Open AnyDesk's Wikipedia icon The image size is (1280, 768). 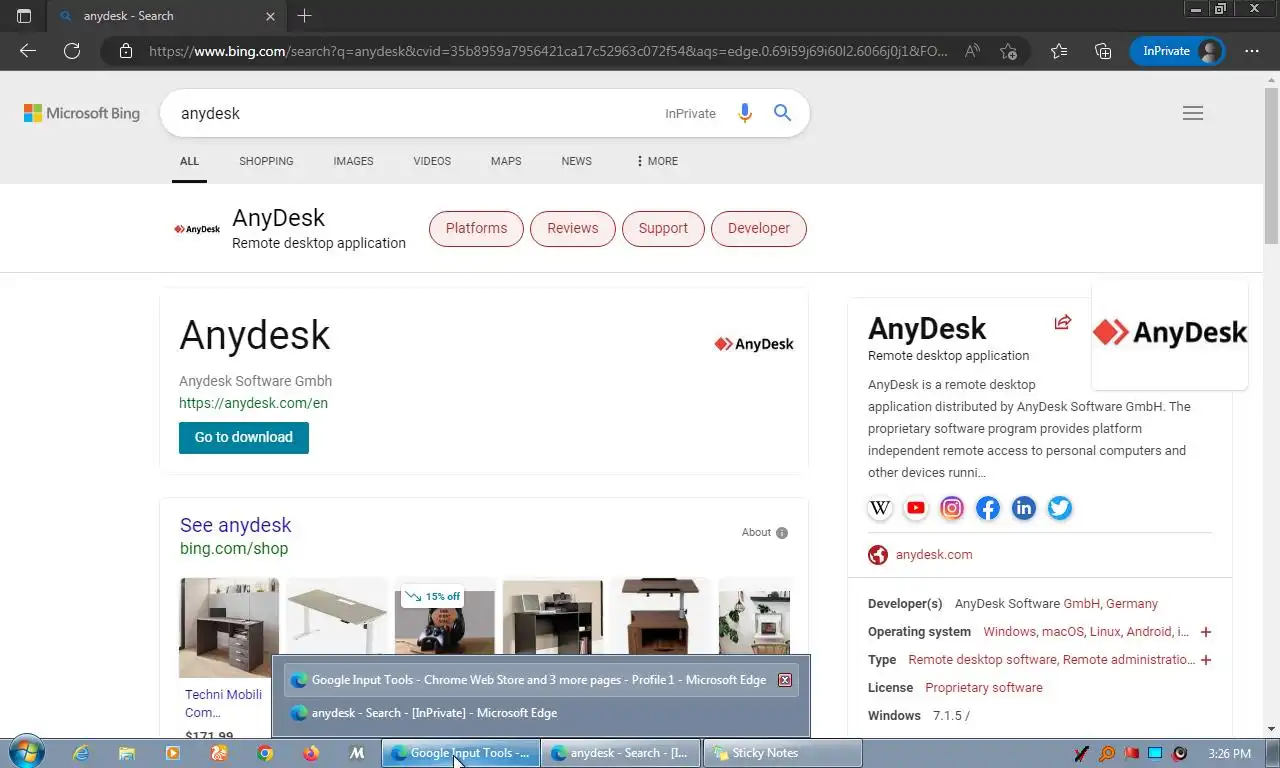880,508
